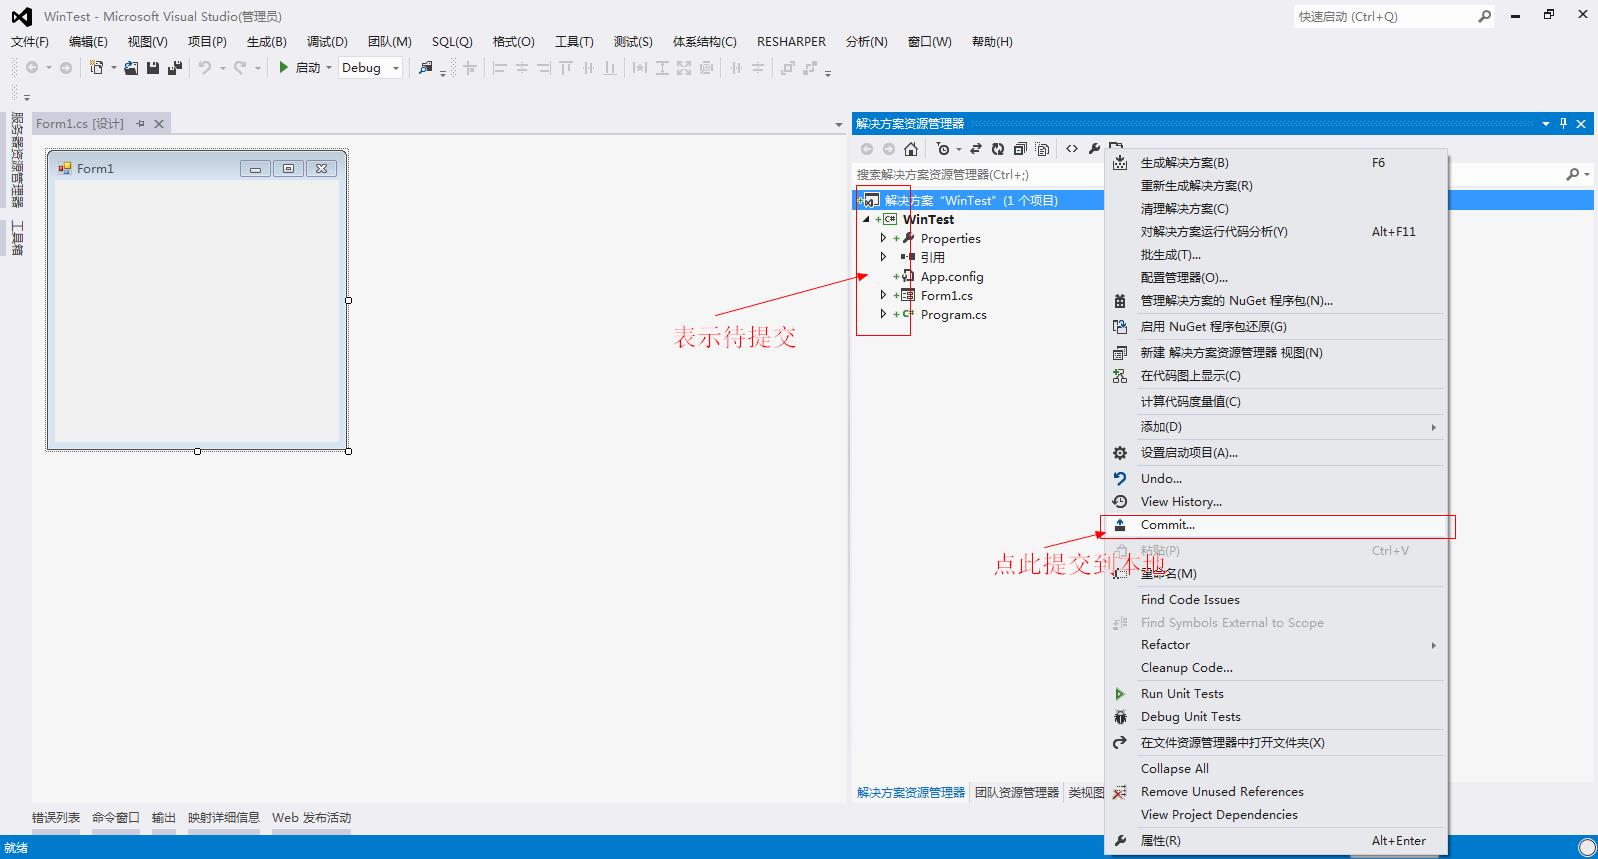Choose Commit... in context menu
Image resolution: width=1598 pixels, height=859 pixels.
(1275, 525)
